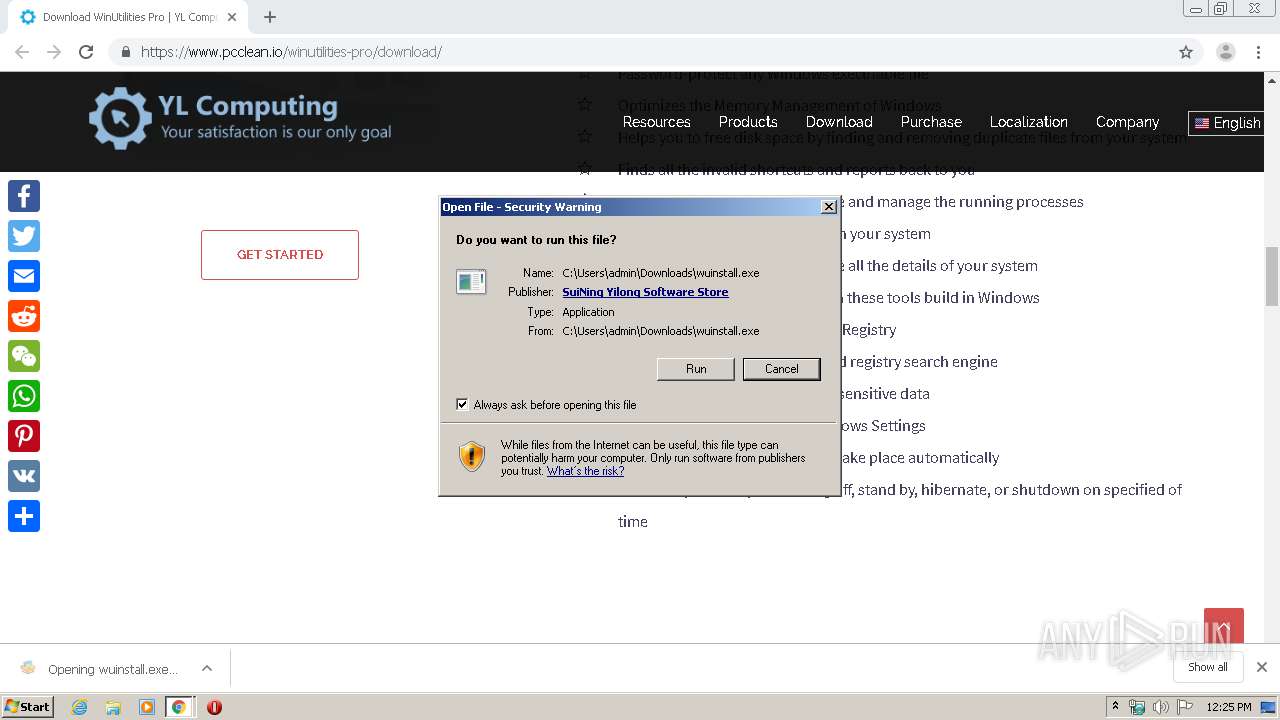Click the red Opera-style taskbar icon

click(x=214, y=707)
